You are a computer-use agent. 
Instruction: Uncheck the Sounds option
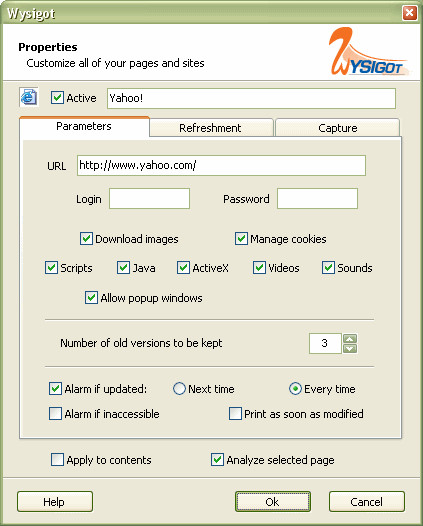(x=328, y=268)
